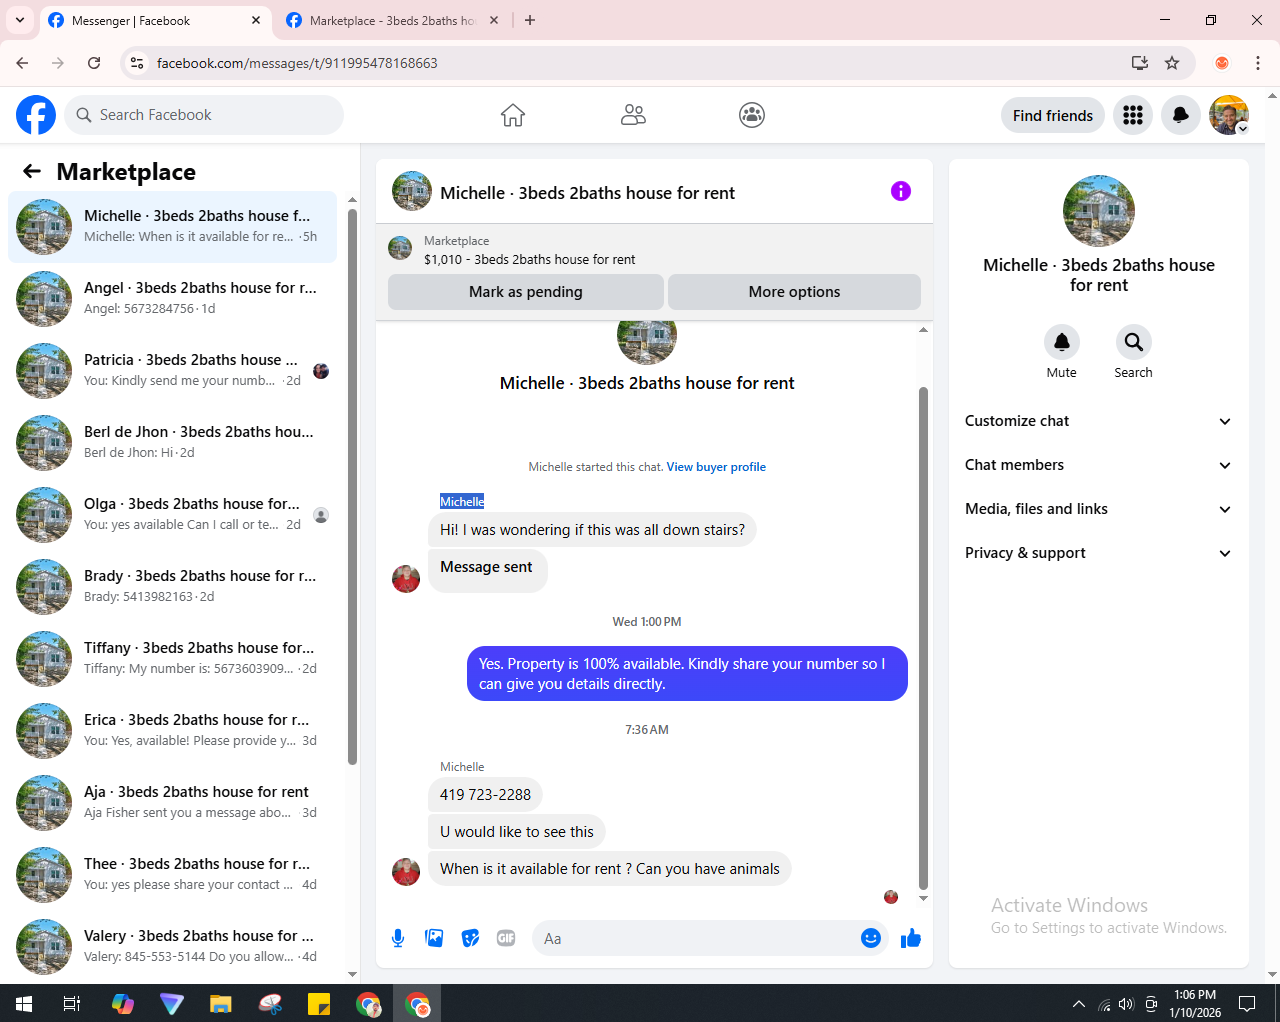
Task: Open Thee's conversation in the chat list
Action: tap(173, 874)
